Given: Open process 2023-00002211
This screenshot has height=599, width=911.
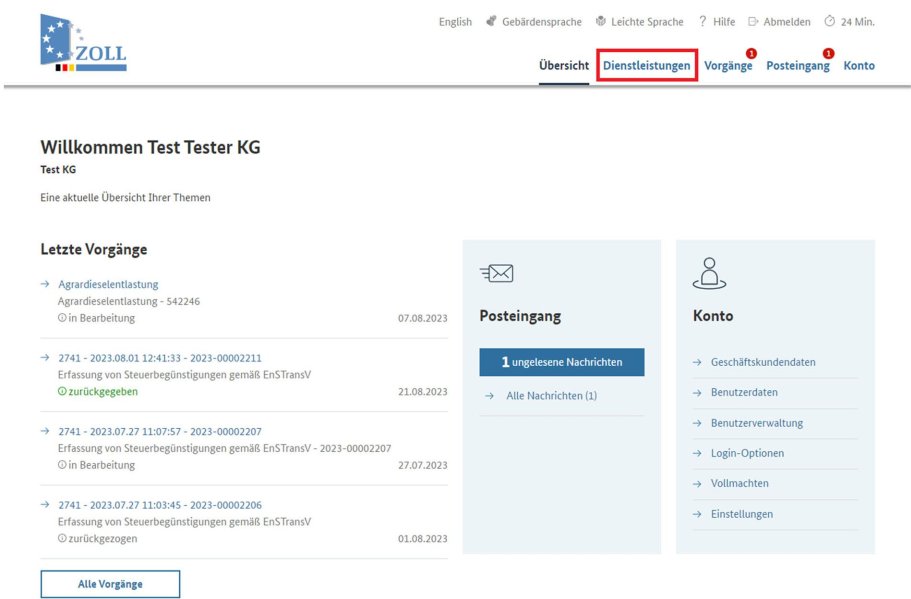Looking at the screenshot, I should click(x=159, y=358).
